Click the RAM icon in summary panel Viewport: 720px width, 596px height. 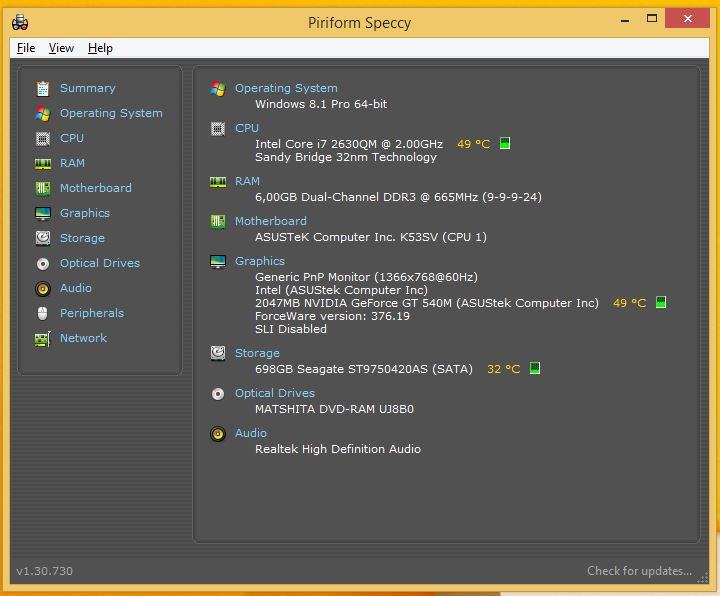(218, 182)
